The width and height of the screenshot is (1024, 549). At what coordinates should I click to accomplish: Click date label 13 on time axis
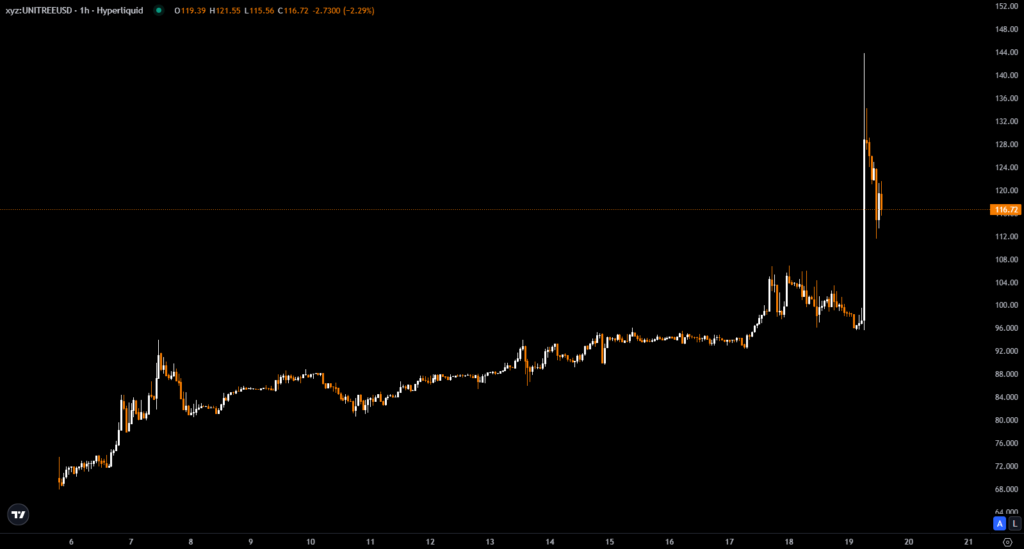click(490, 542)
